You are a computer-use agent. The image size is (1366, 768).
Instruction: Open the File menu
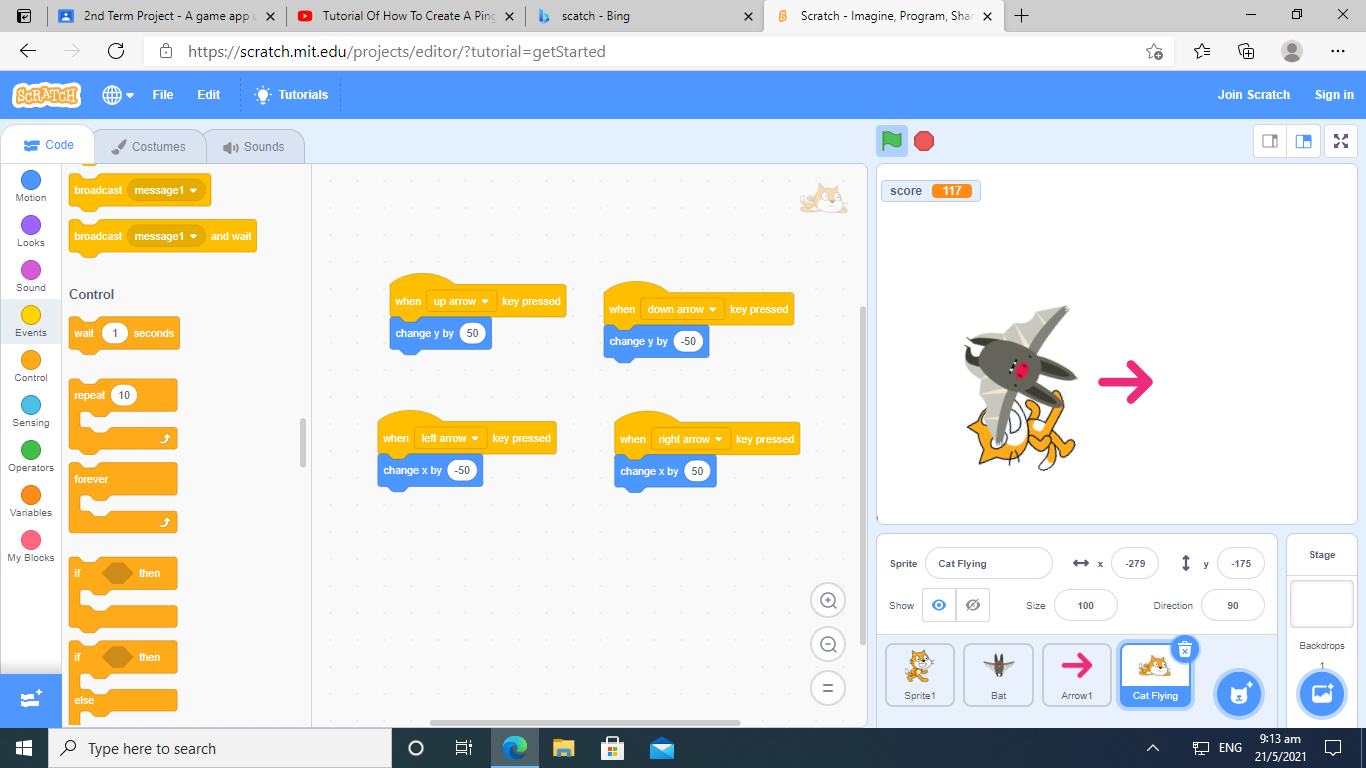pyautogui.click(x=163, y=95)
